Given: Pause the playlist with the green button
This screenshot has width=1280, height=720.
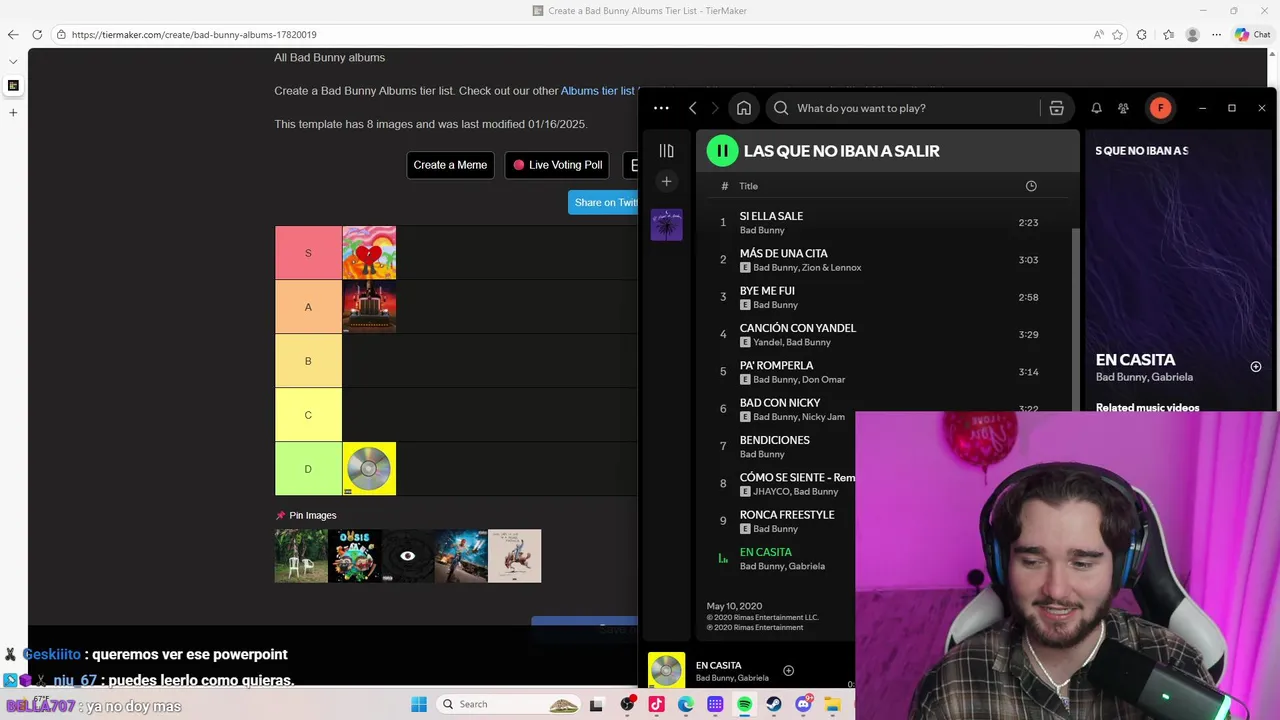Looking at the screenshot, I should (x=722, y=151).
